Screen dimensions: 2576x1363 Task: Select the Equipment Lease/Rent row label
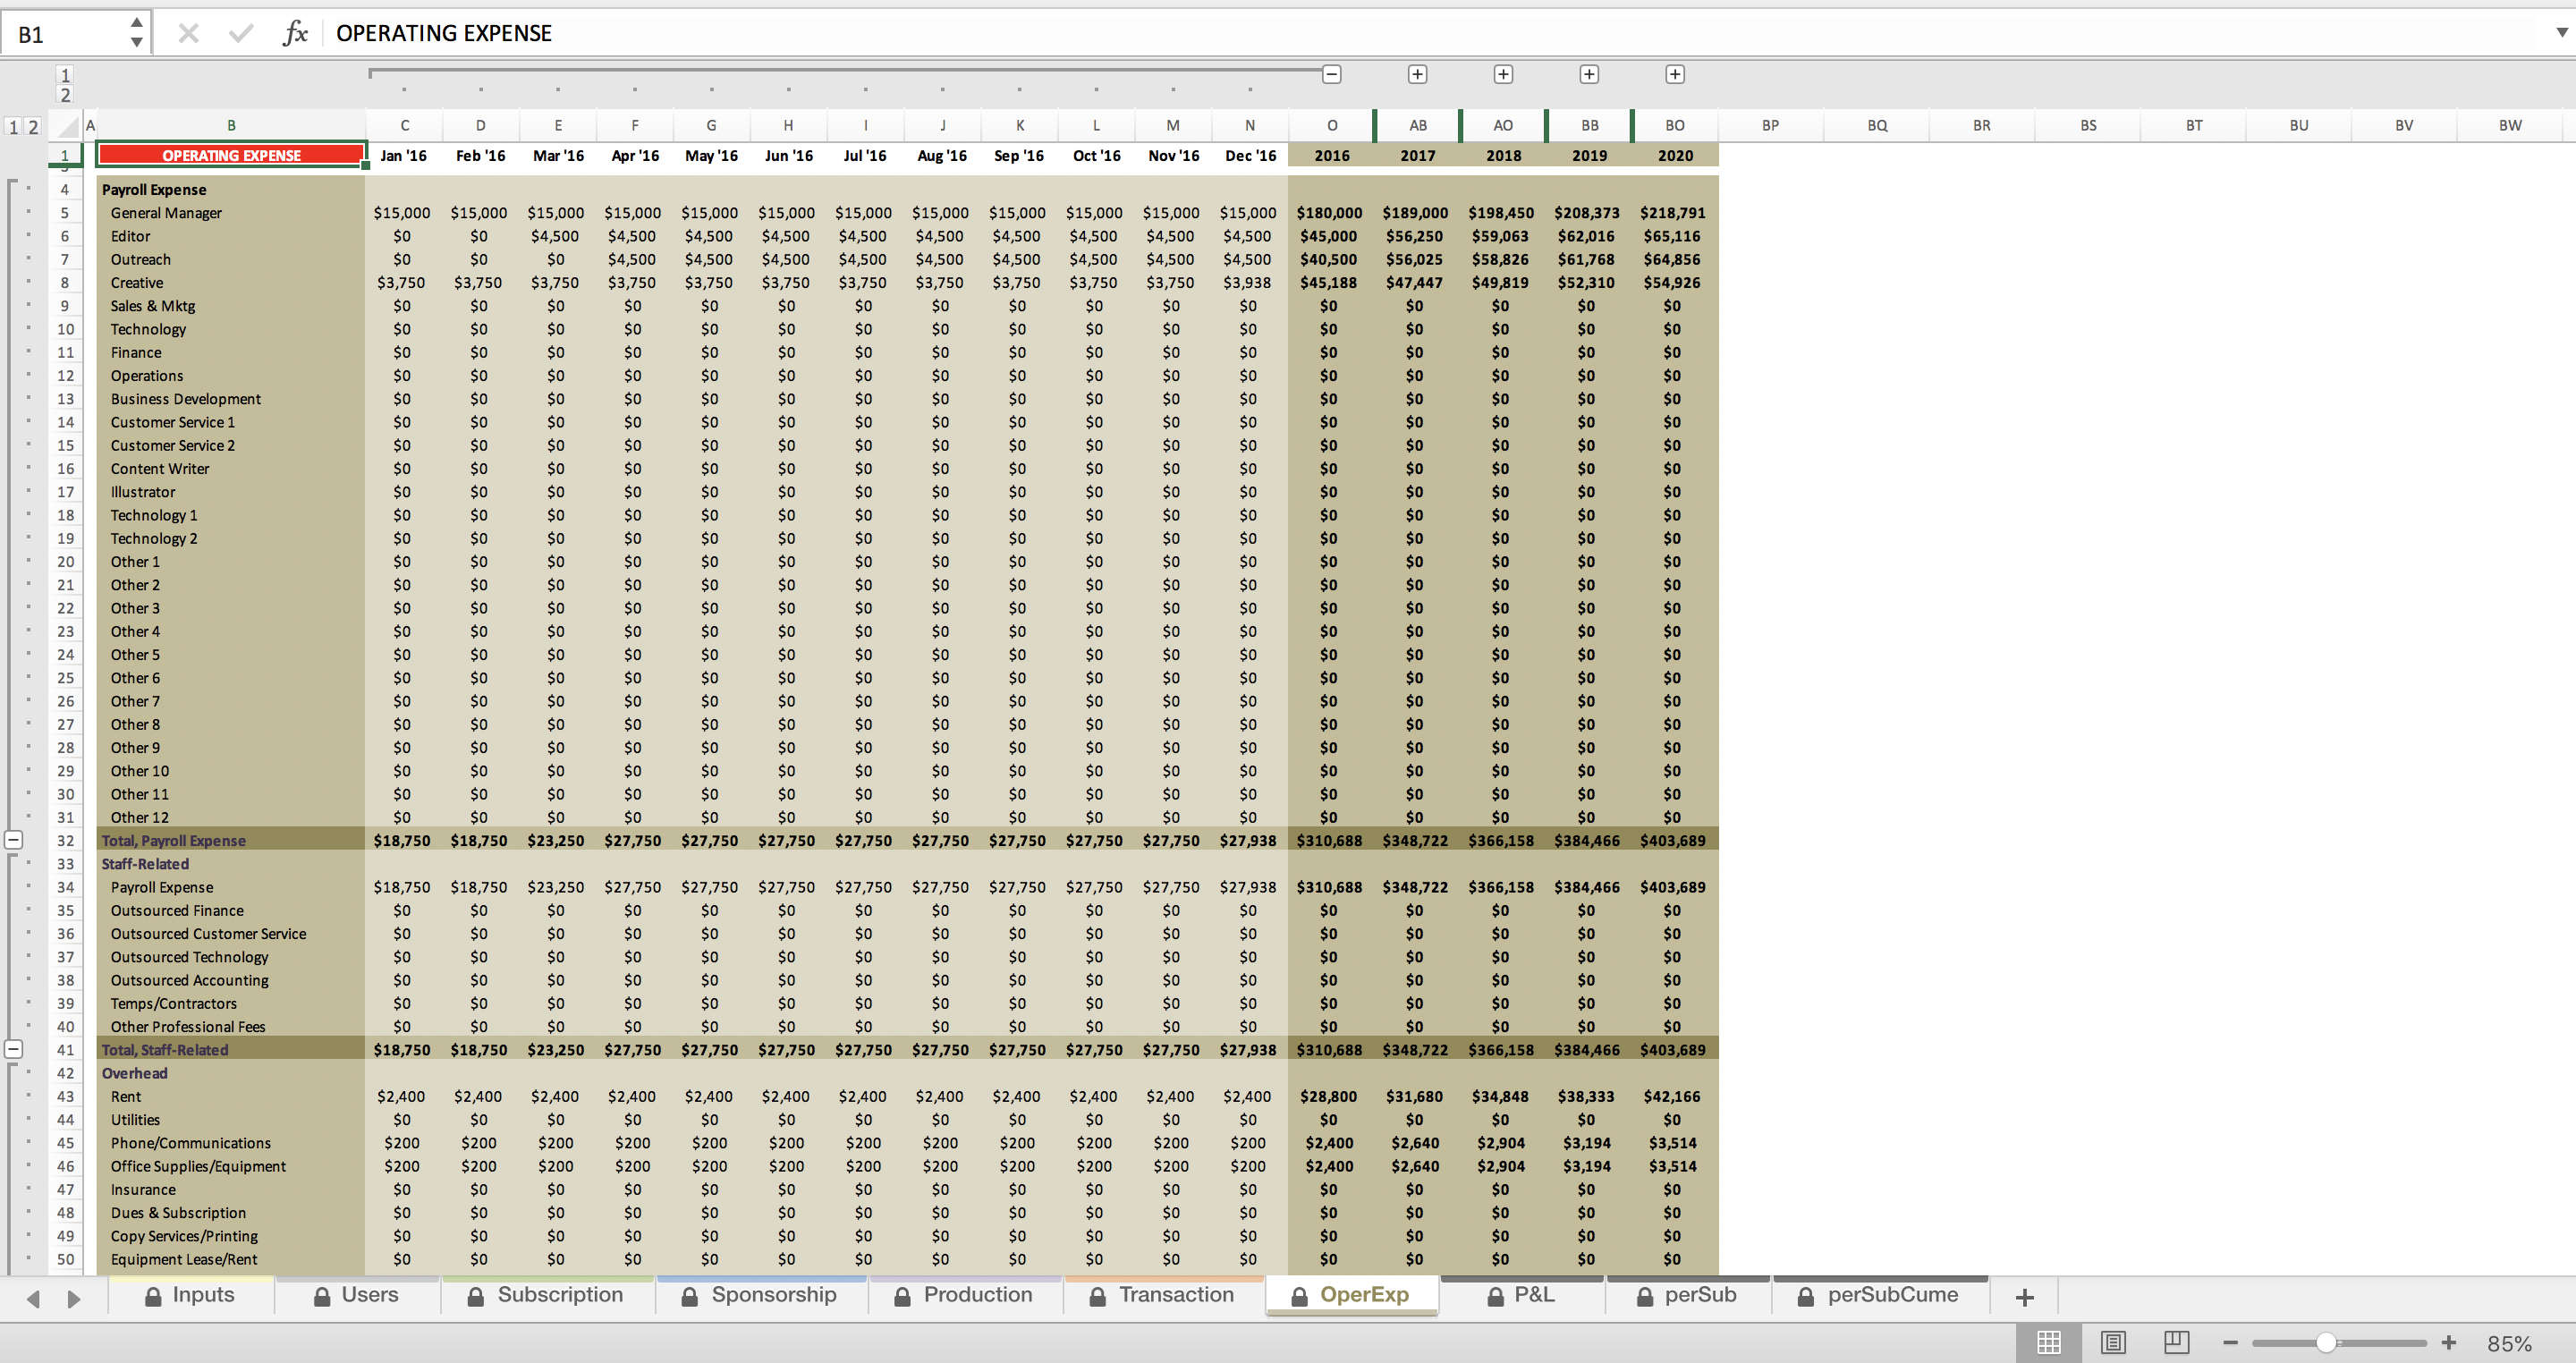point(184,1260)
